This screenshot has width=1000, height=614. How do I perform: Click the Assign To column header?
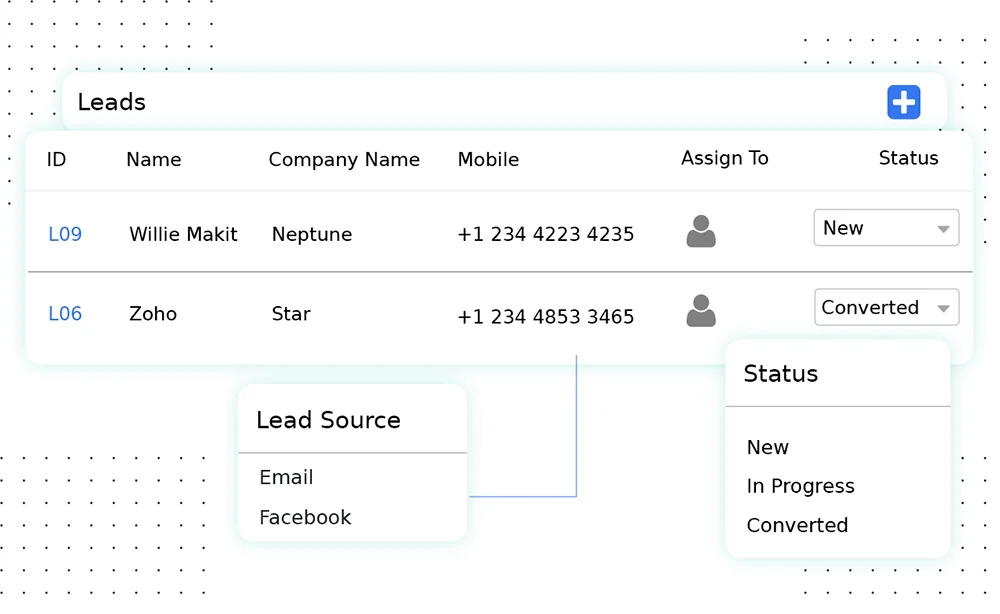click(x=724, y=157)
